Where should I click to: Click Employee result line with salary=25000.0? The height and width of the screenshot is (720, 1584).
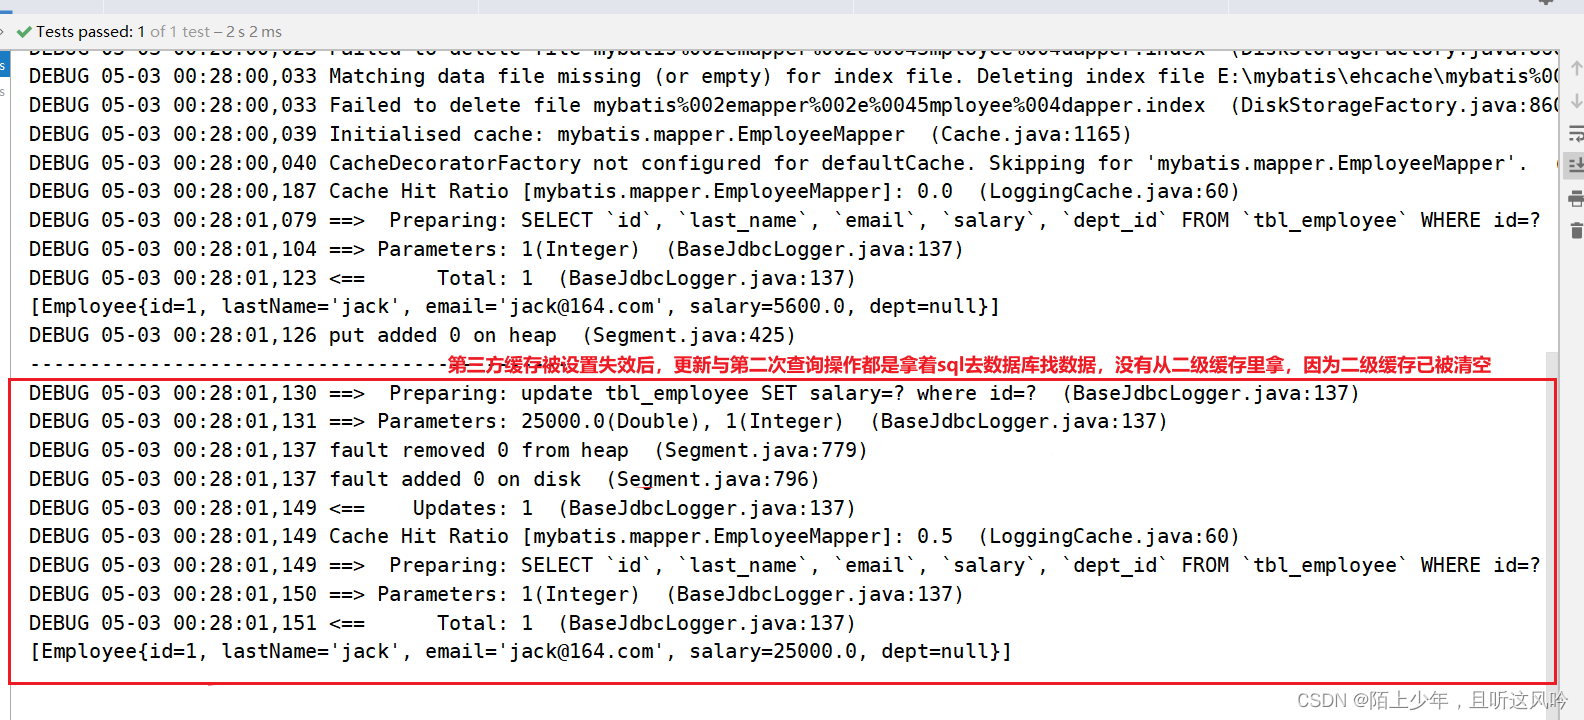(x=521, y=652)
